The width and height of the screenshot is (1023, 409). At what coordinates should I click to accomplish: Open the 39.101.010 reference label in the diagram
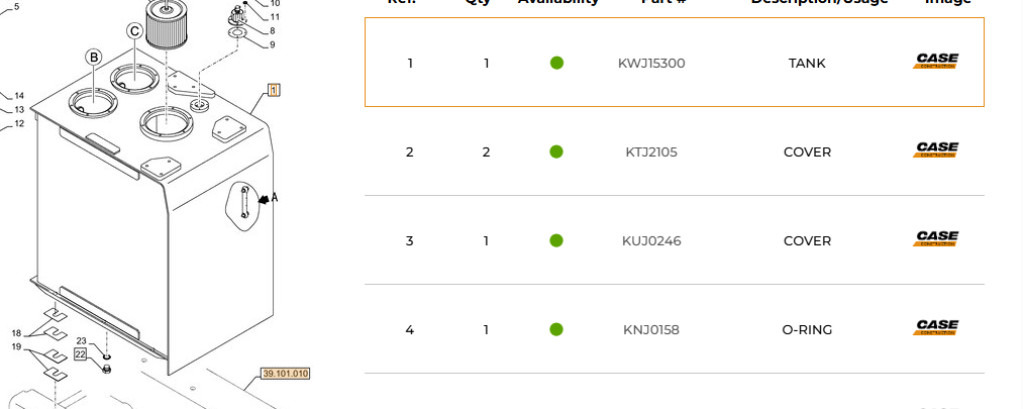[286, 374]
